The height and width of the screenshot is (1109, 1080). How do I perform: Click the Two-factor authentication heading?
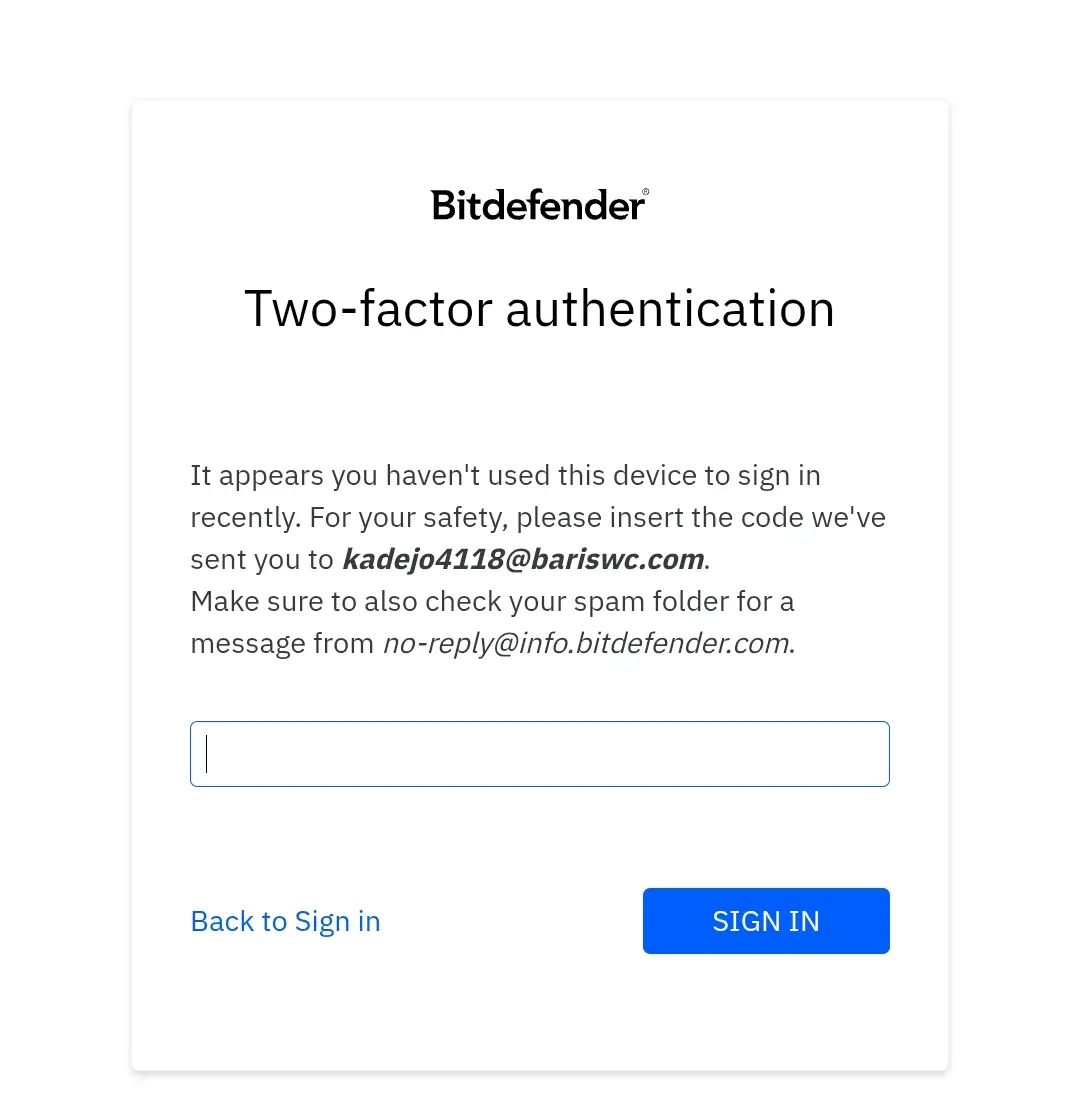tap(540, 309)
